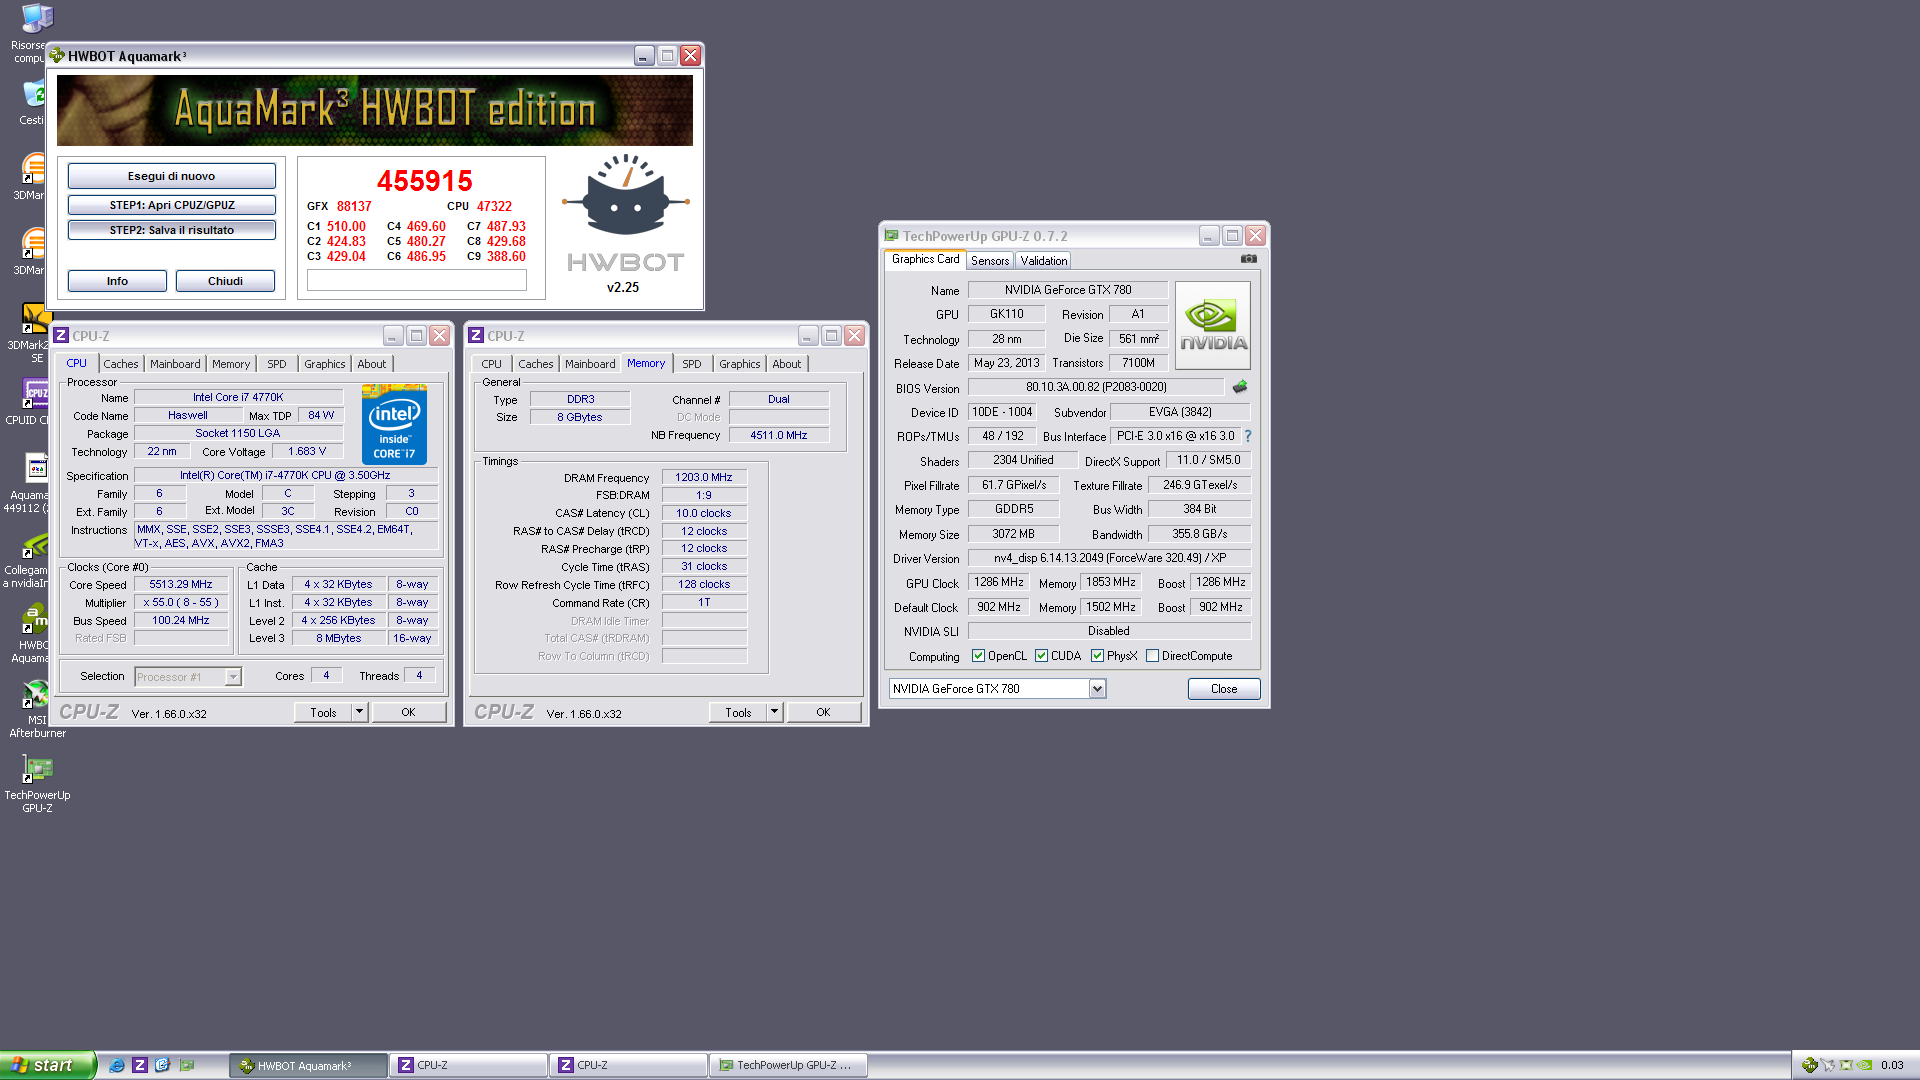The height and width of the screenshot is (1080, 1920).
Task: Toggle the DirectCompute checkbox in GPU-Z
Action: 1152,656
